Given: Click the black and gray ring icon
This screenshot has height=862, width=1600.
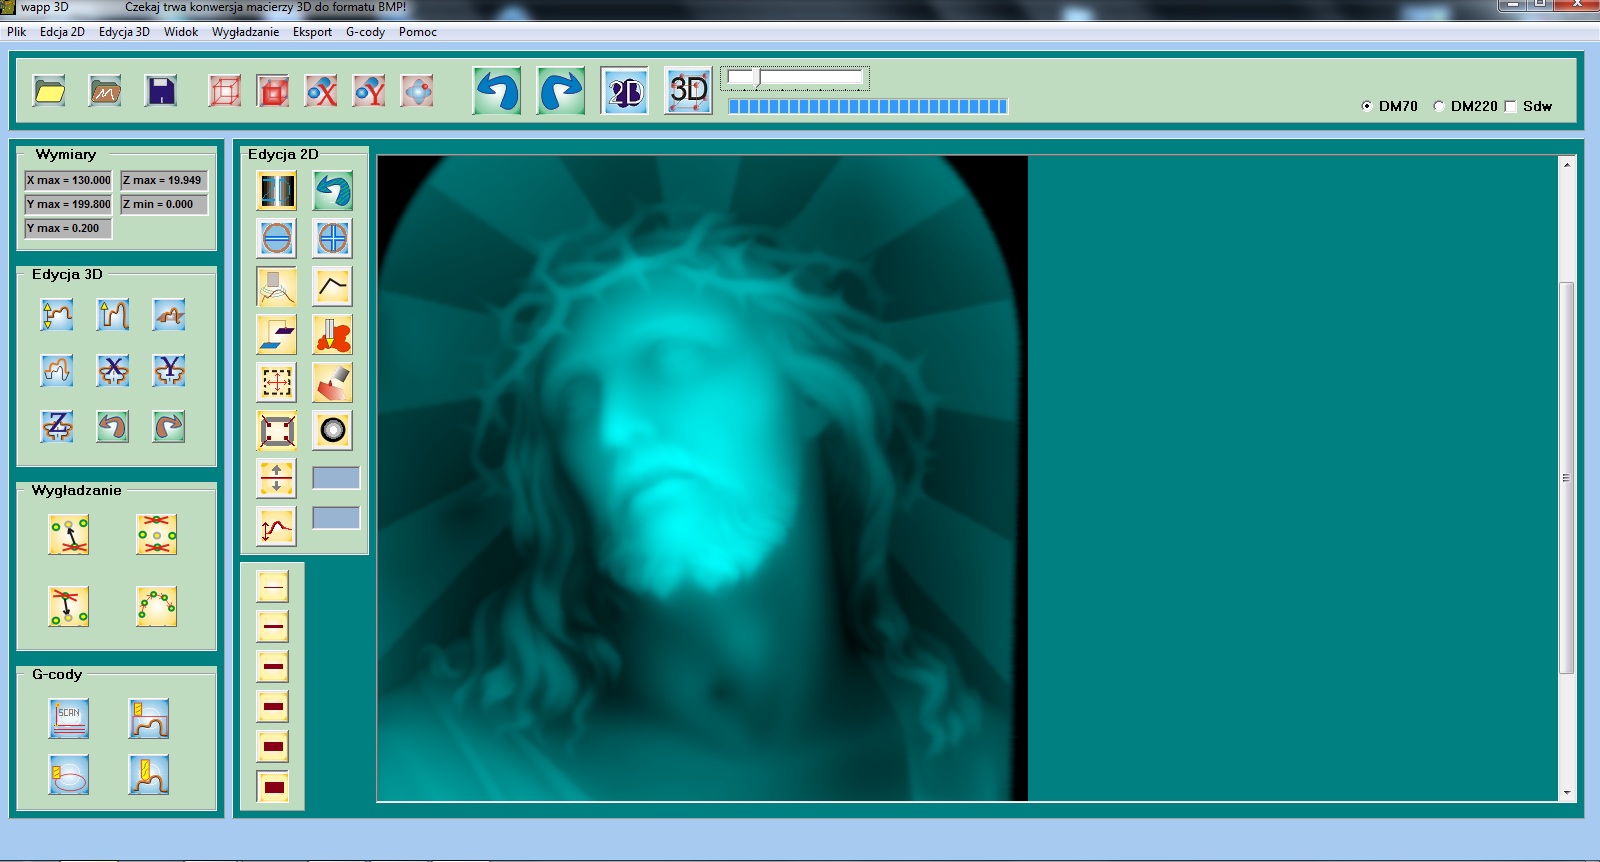Looking at the screenshot, I should point(333,431).
